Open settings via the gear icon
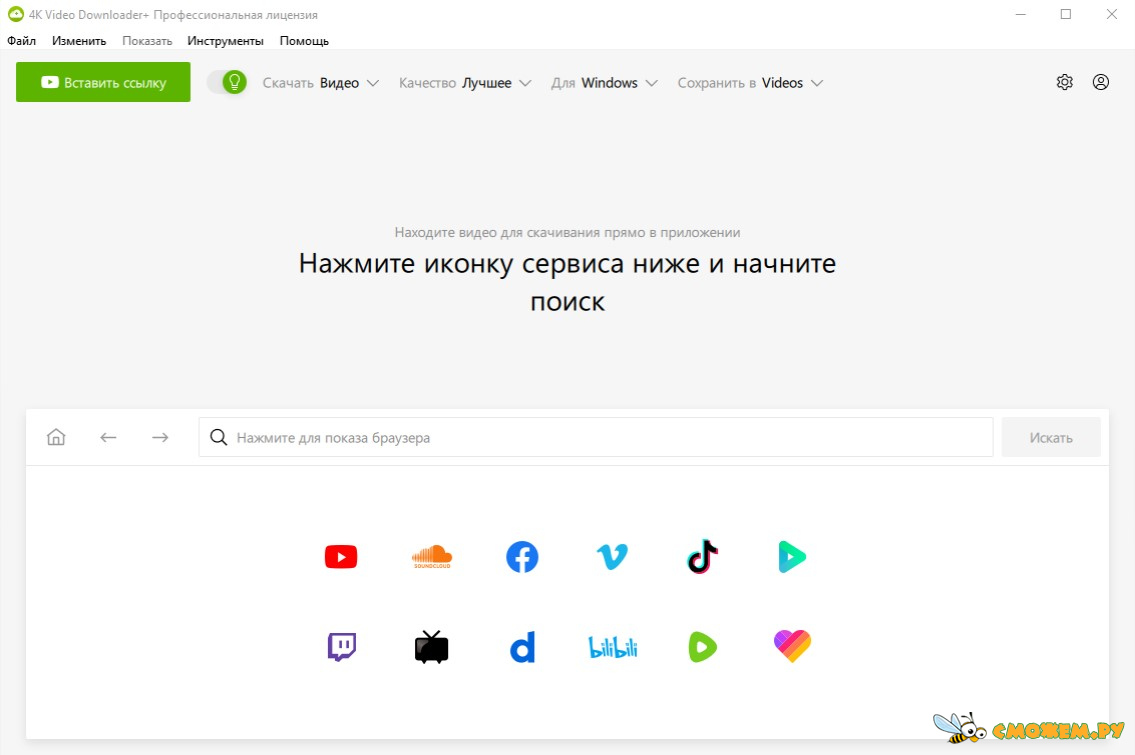Screen dimensions: 1135x755 (1064, 82)
